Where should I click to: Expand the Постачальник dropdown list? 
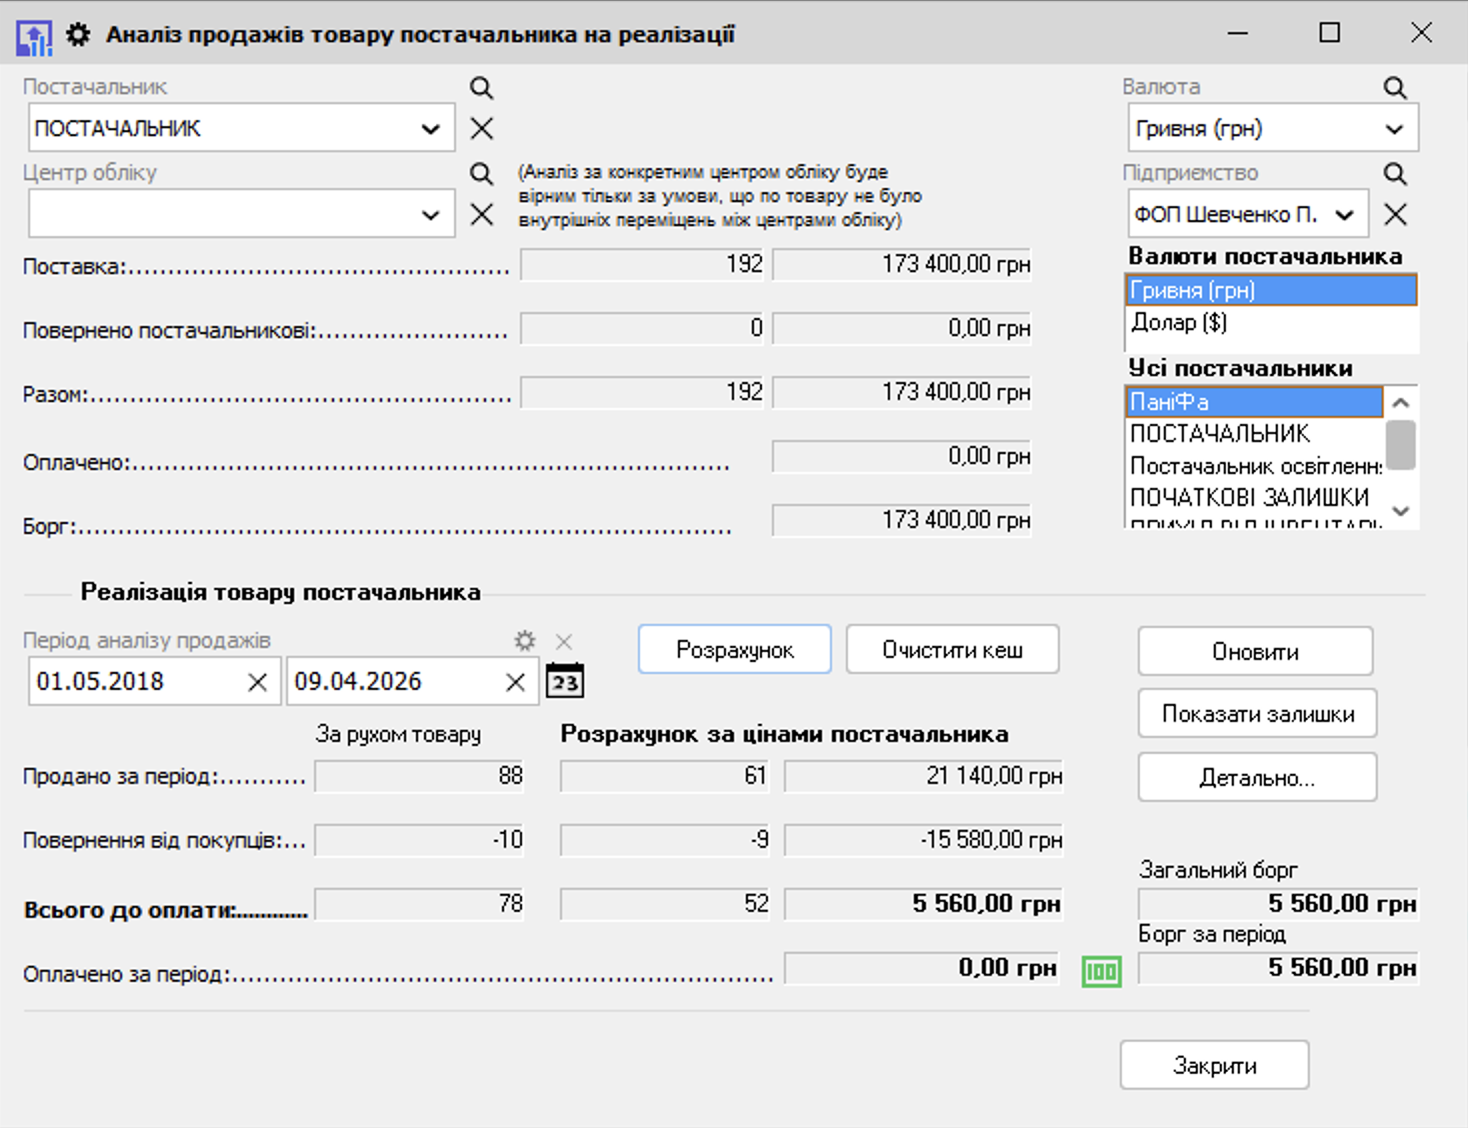click(x=431, y=129)
